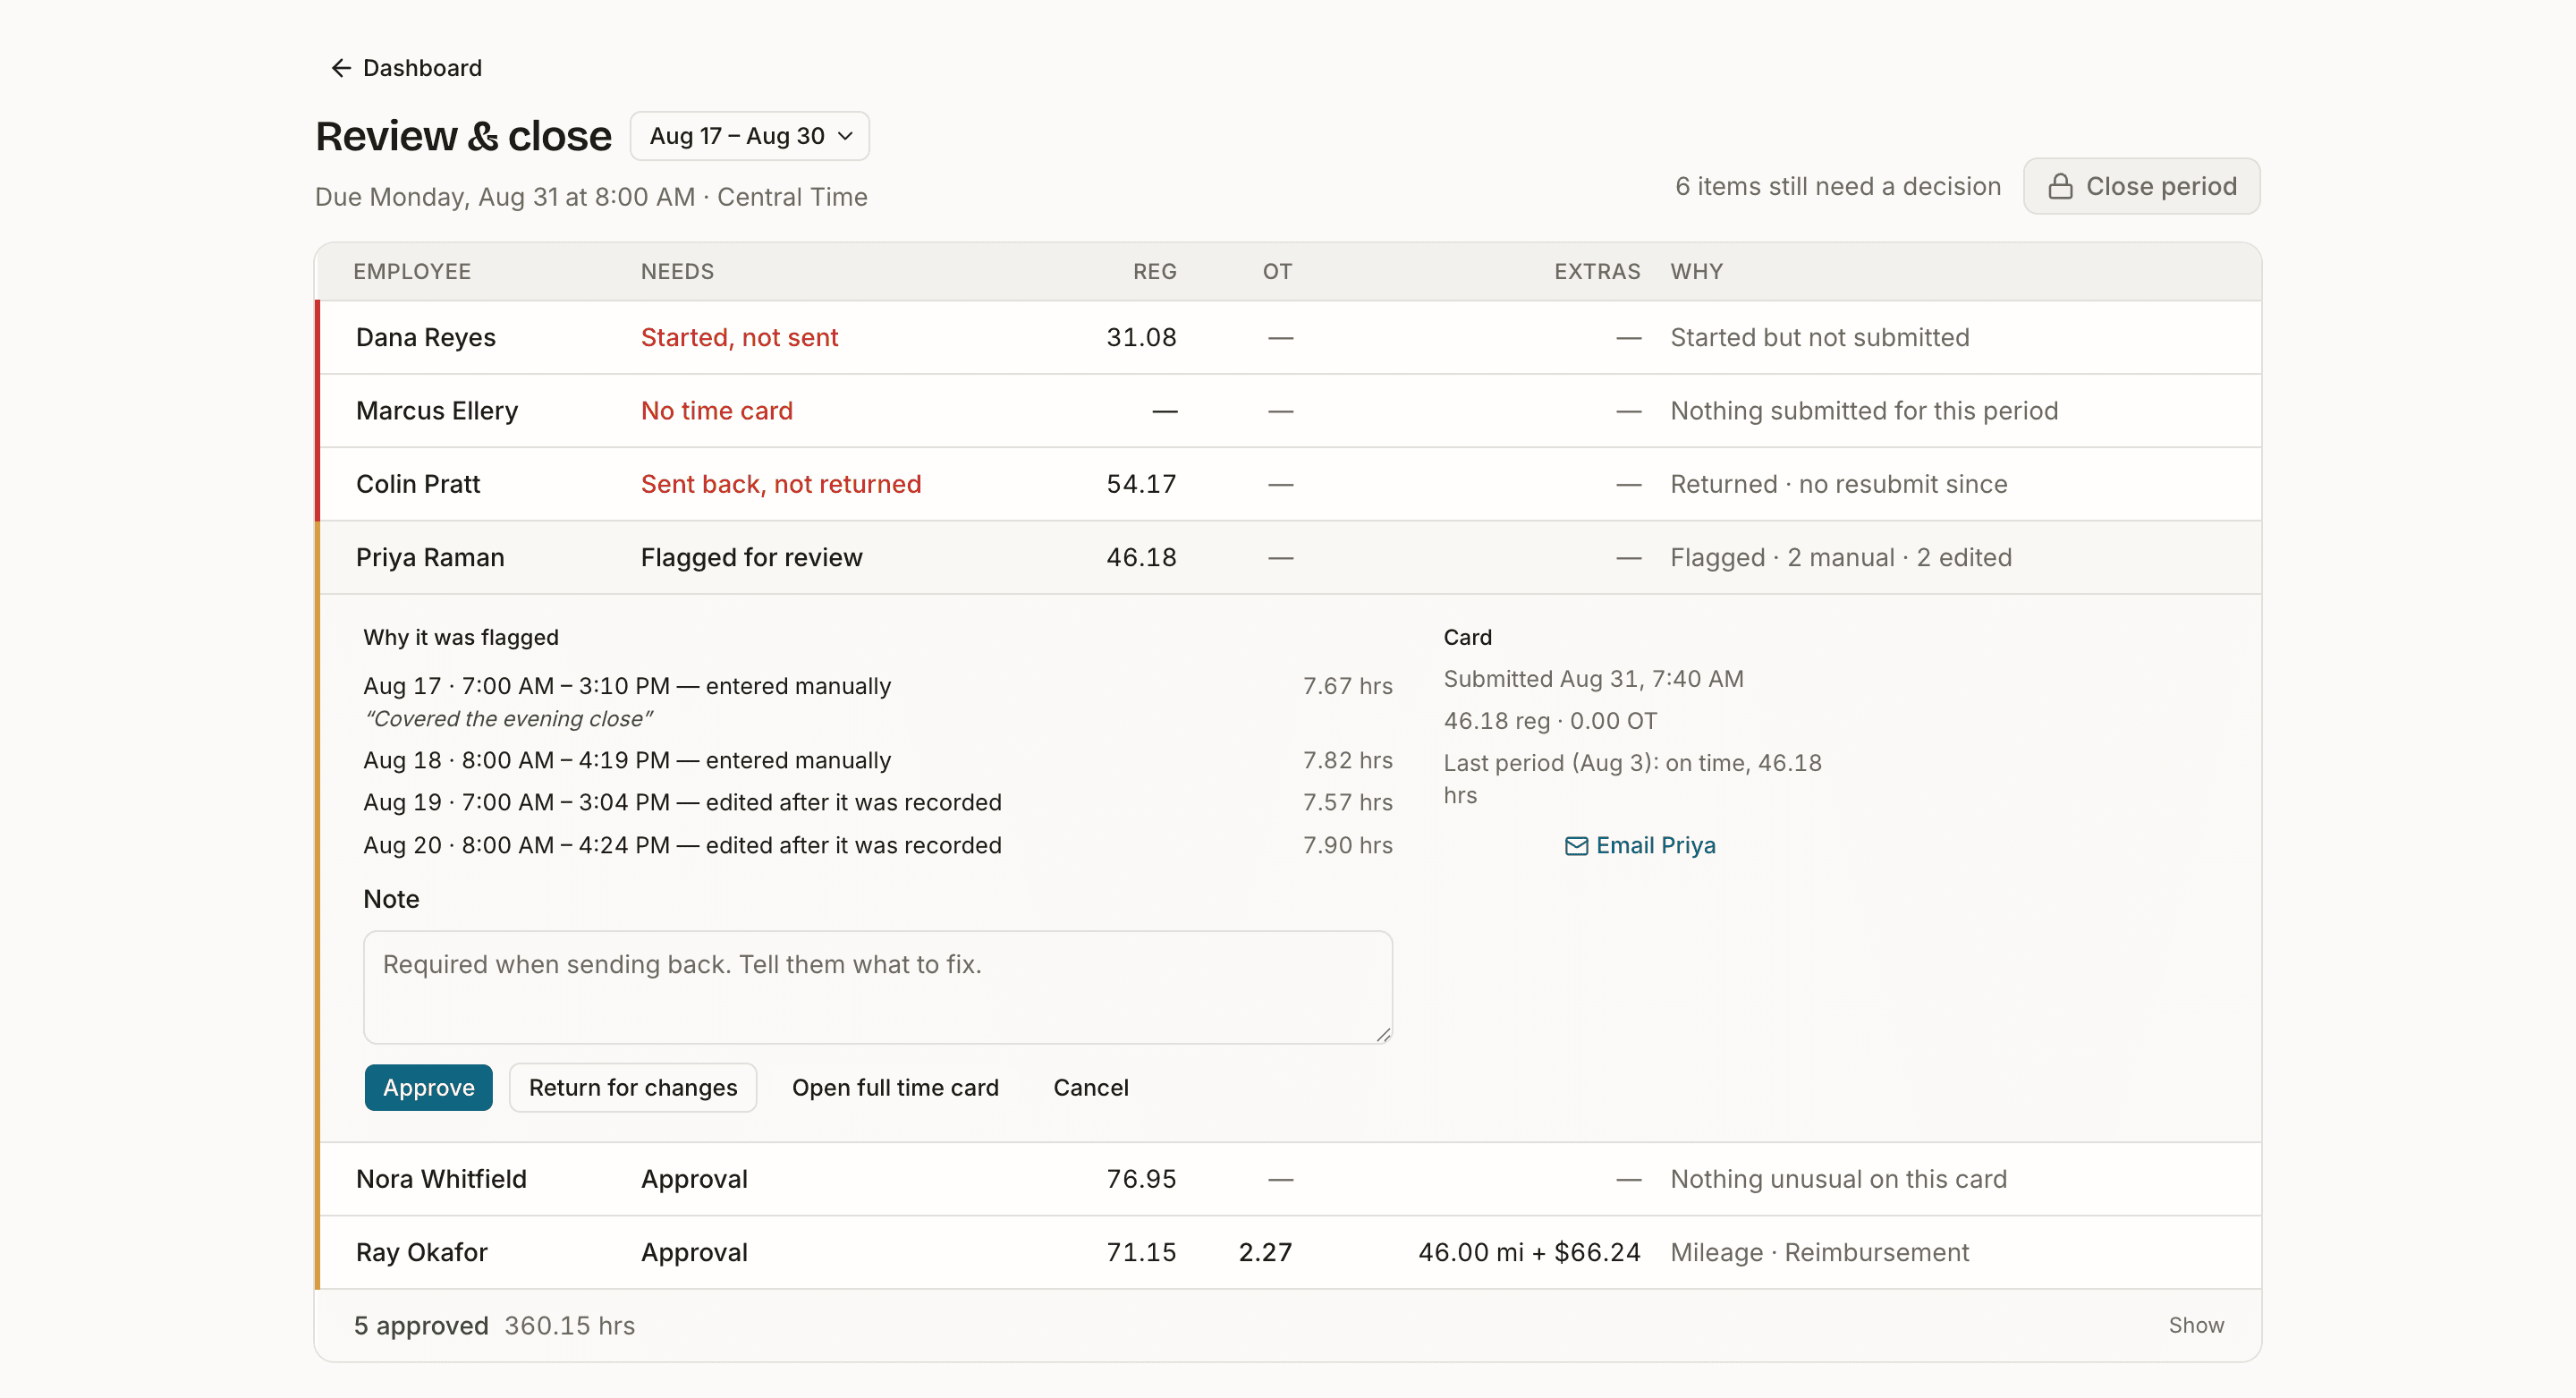Open Ray Okafor's approval row
Screen dimensions: 2576x1398
pyautogui.click(x=1289, y=1253)
